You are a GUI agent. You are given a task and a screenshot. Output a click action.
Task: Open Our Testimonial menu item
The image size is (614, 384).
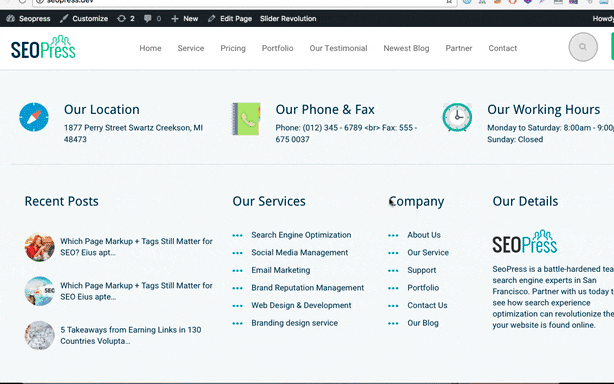click(338, 48)
